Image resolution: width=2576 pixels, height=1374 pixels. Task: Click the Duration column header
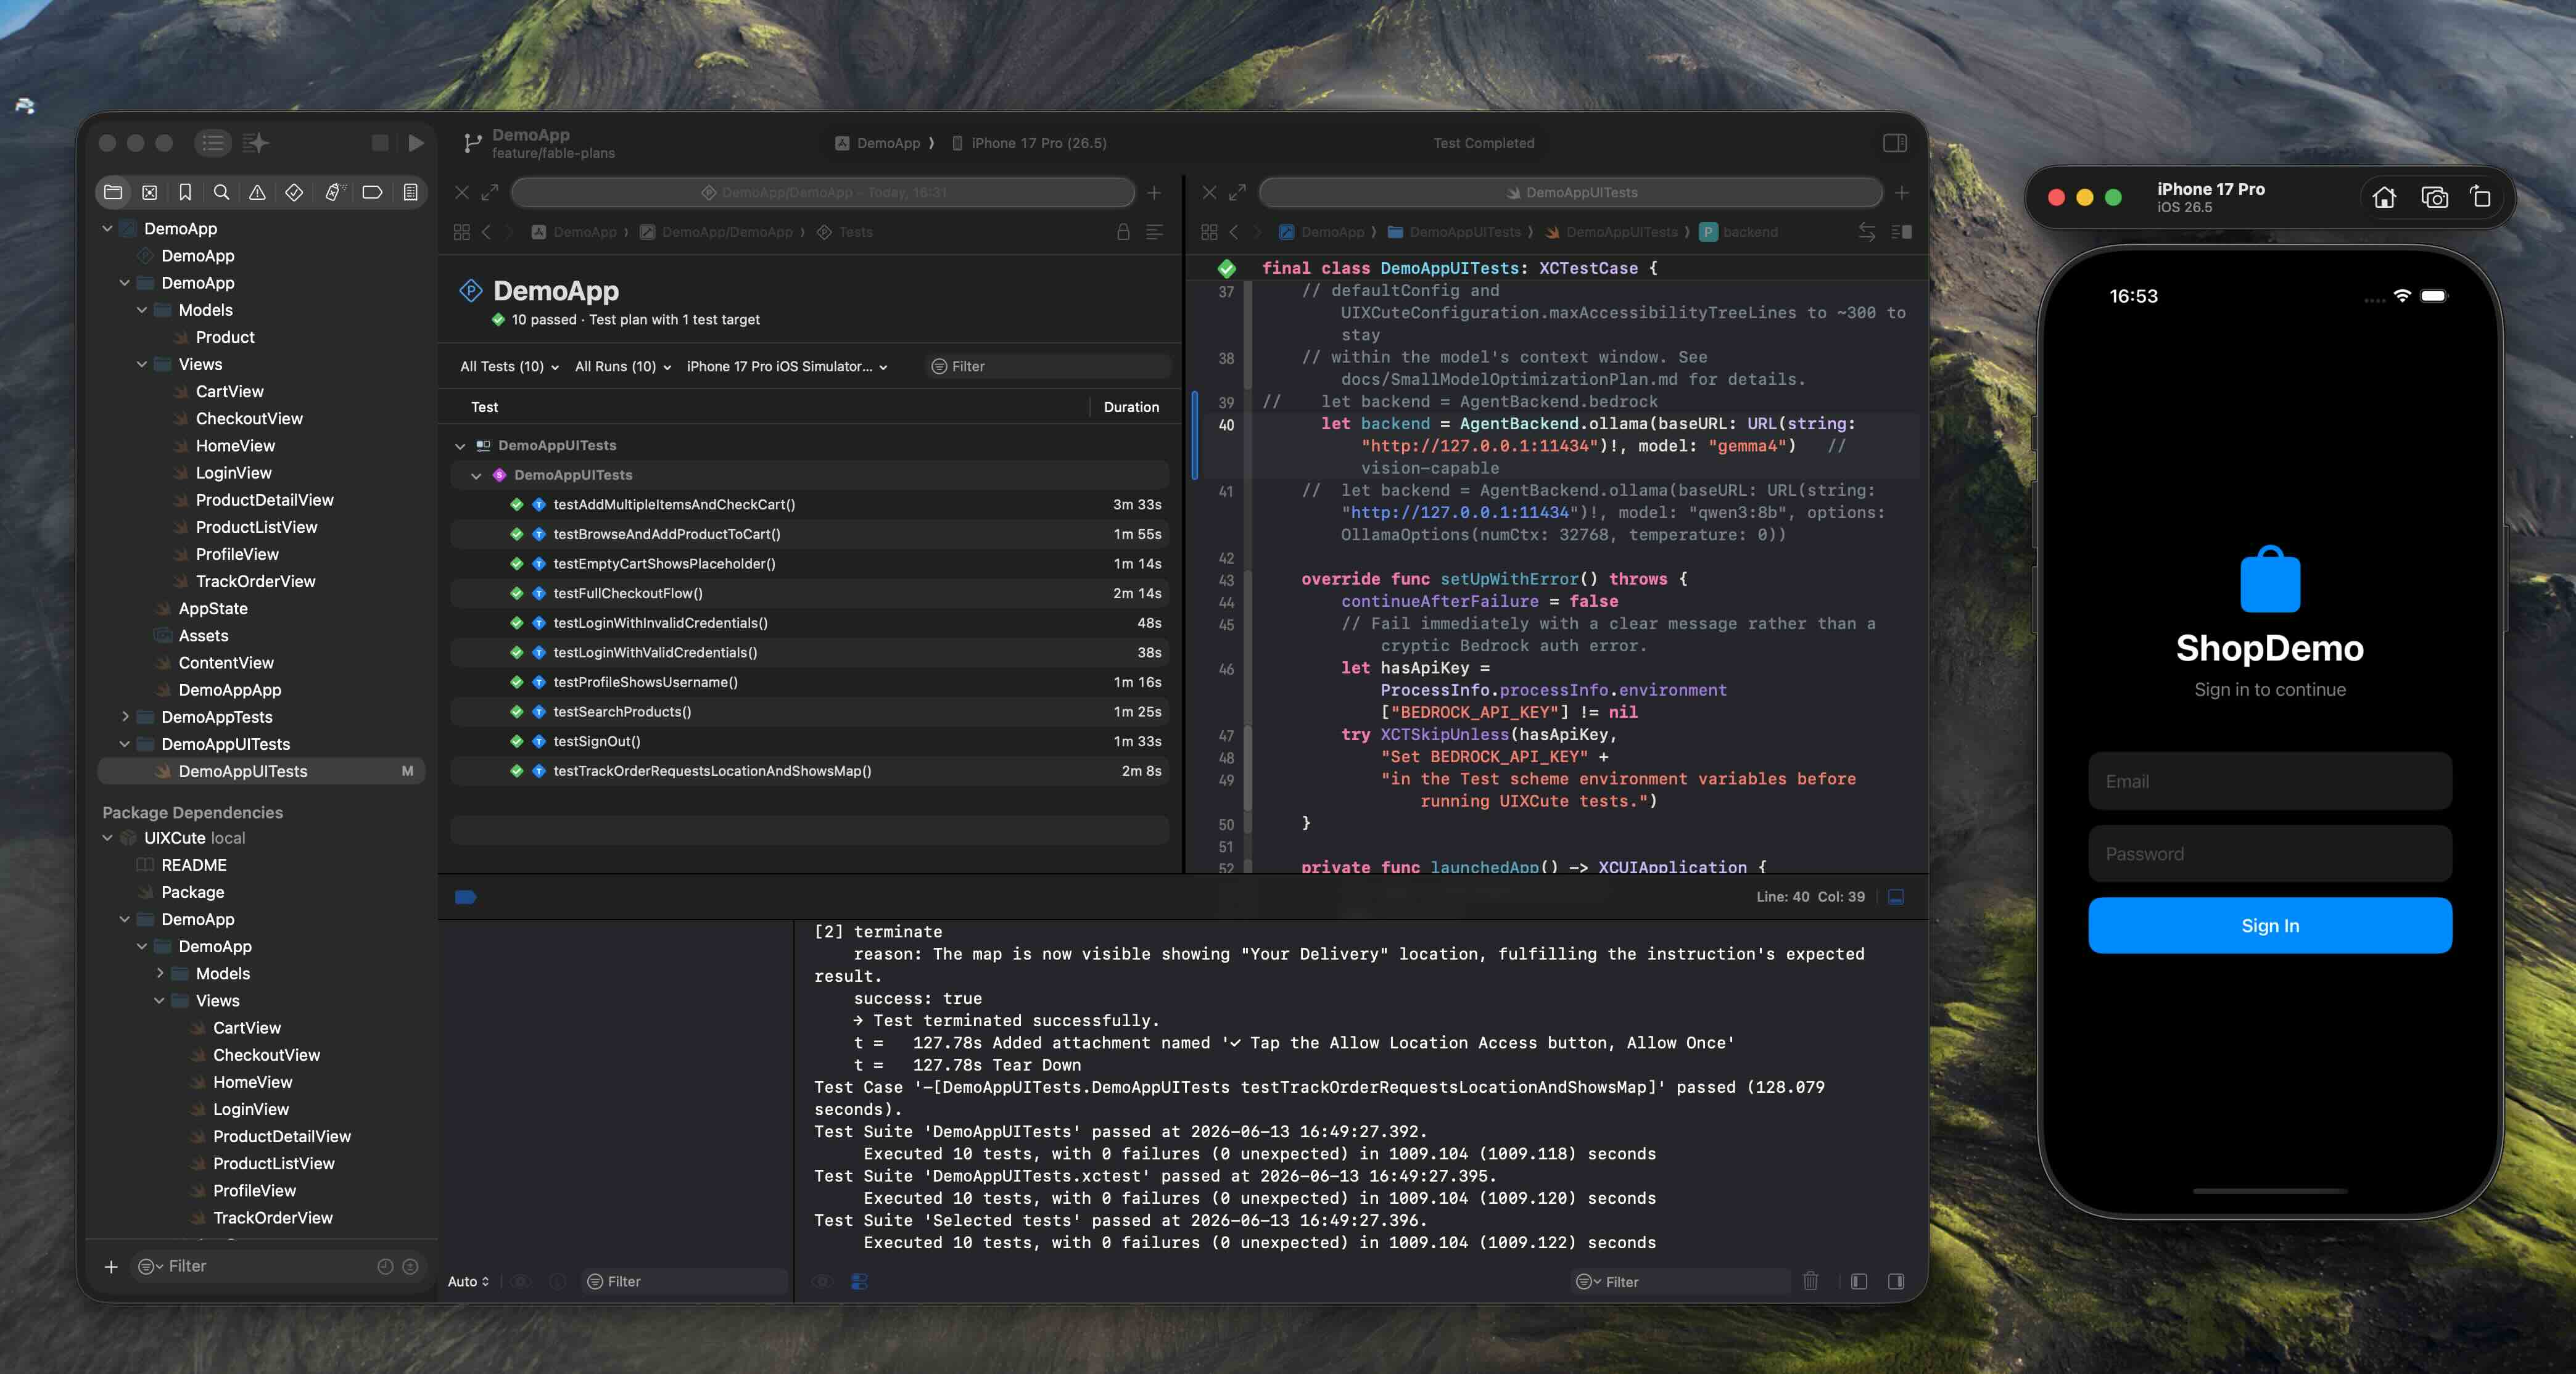1131,407
